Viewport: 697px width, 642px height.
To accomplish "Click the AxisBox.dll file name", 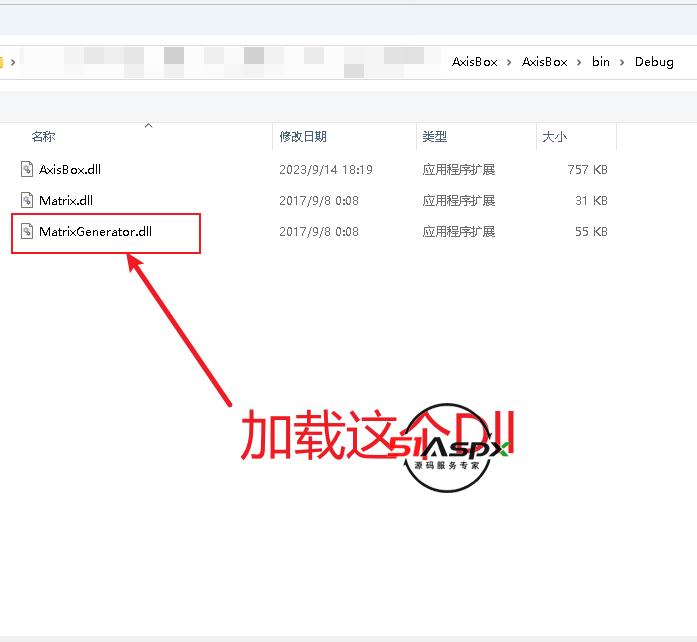I will [70, 169].
